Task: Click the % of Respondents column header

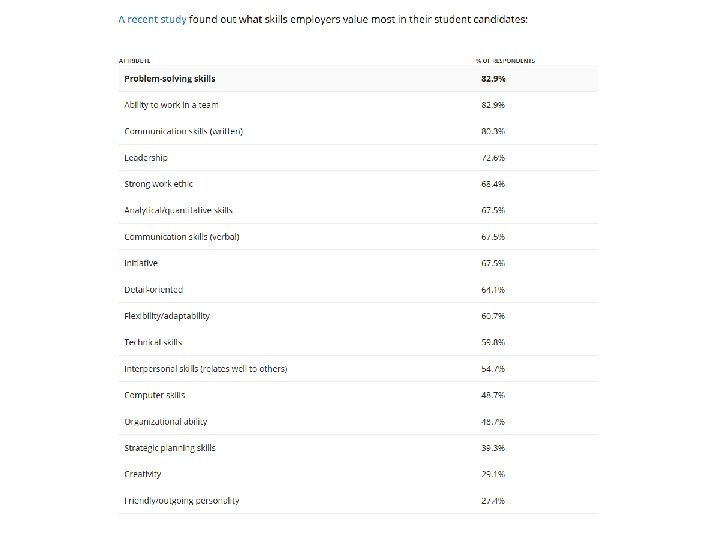Action: click(505, 60)
